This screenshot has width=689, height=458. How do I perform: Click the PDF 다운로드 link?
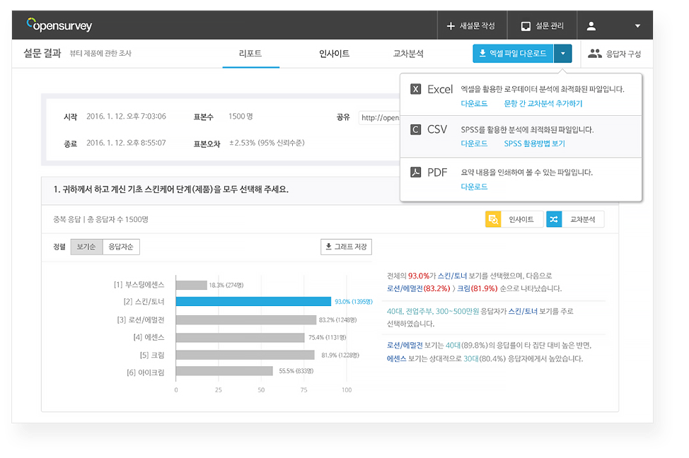coord(474,186)
